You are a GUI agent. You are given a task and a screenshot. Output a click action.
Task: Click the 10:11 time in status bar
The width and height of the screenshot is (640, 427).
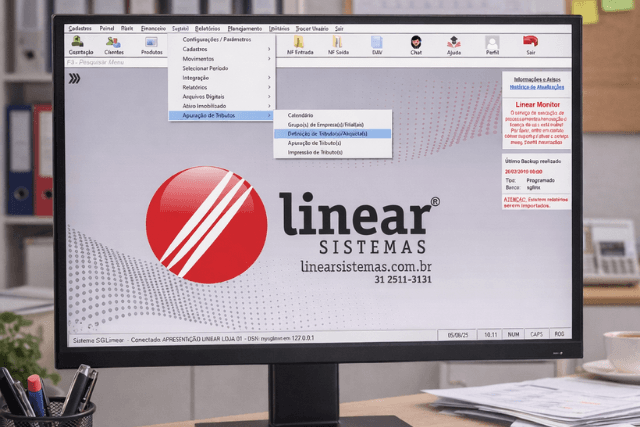click(x=491, y=335)
